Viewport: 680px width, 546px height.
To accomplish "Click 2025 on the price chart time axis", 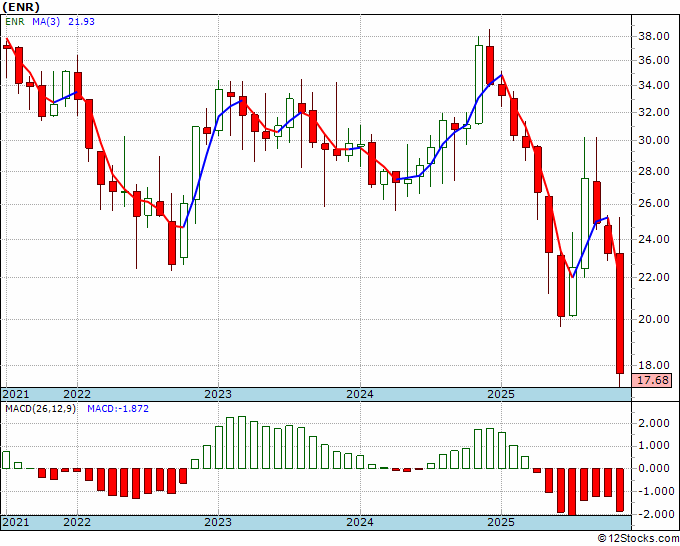I will pos(501,394).
